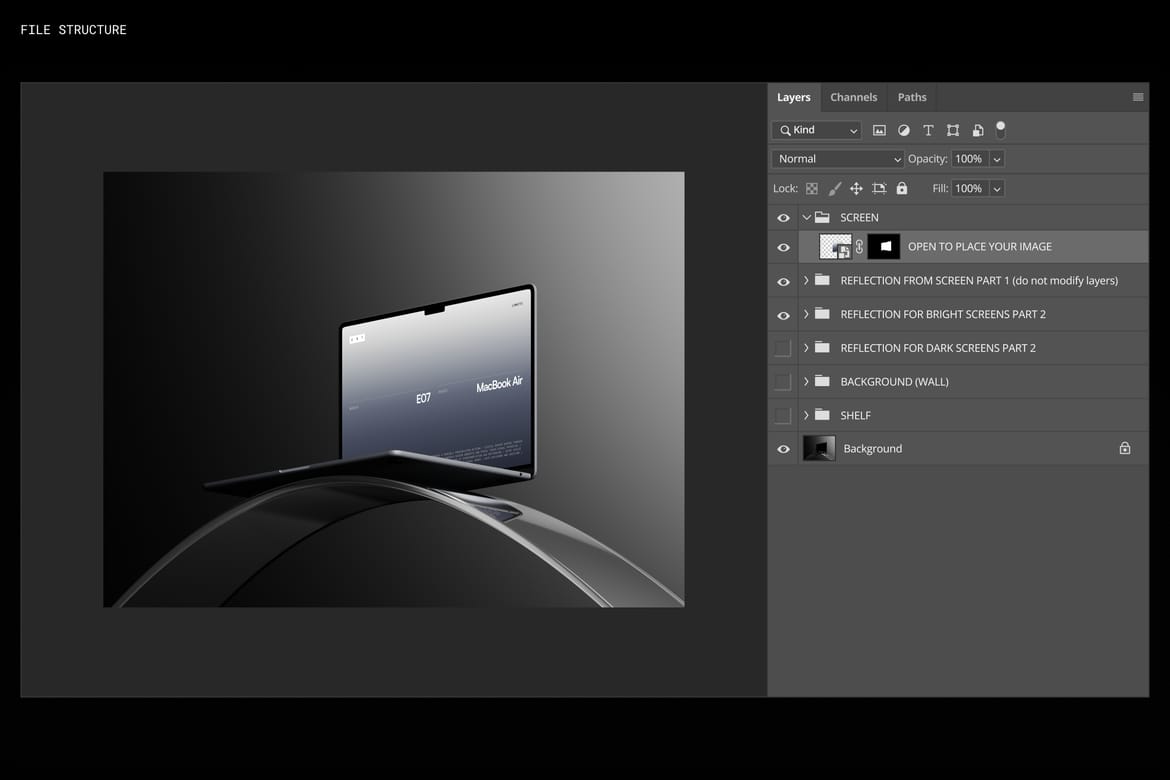Expand REFLECTION FROM SCREEN PART 1 group
The width and height of the screenshot is (1170, 780).
tap(806, 281)
